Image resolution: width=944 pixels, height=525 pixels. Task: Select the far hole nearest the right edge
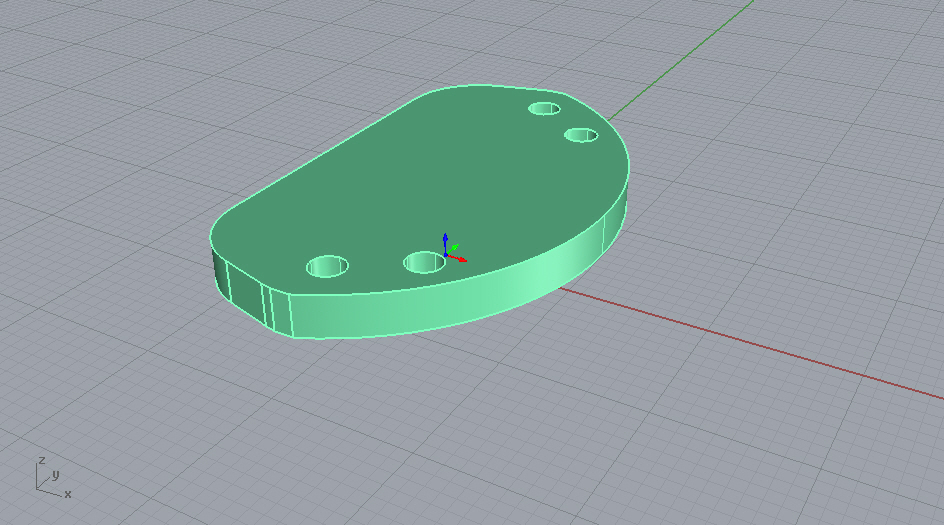coord(580,134)
